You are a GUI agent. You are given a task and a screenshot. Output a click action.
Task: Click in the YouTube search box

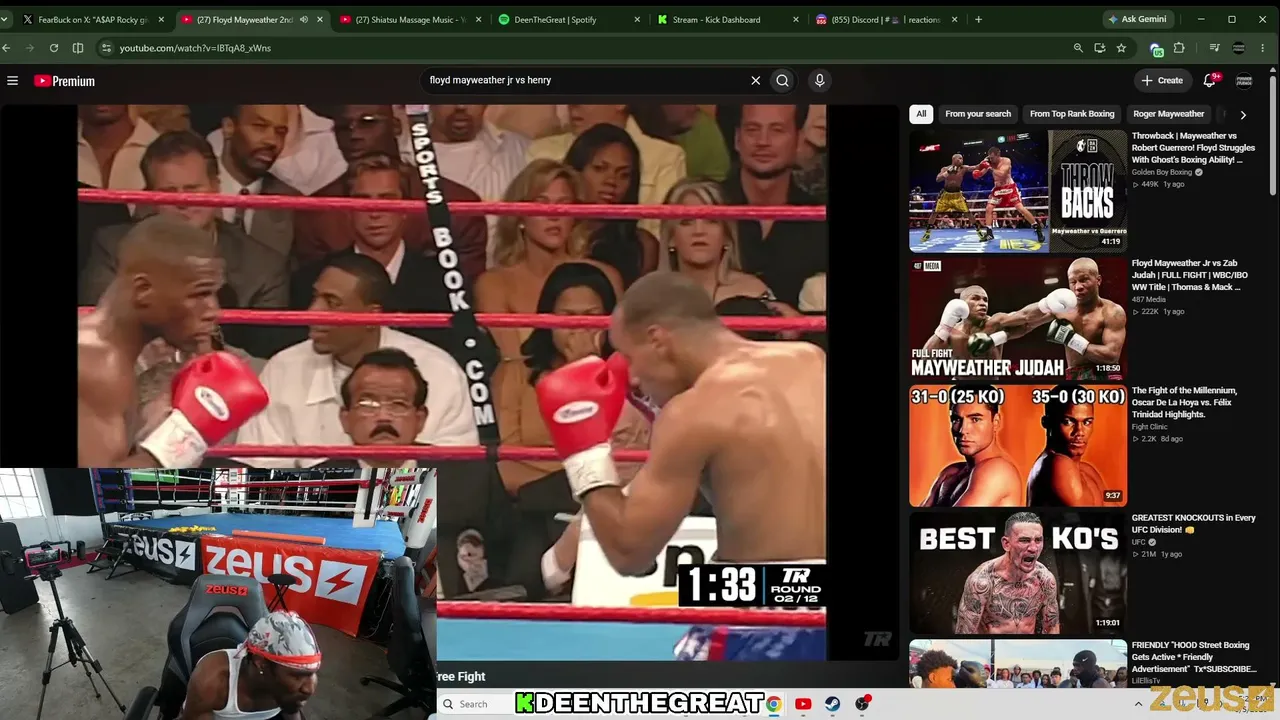click(x=585, y=81)
